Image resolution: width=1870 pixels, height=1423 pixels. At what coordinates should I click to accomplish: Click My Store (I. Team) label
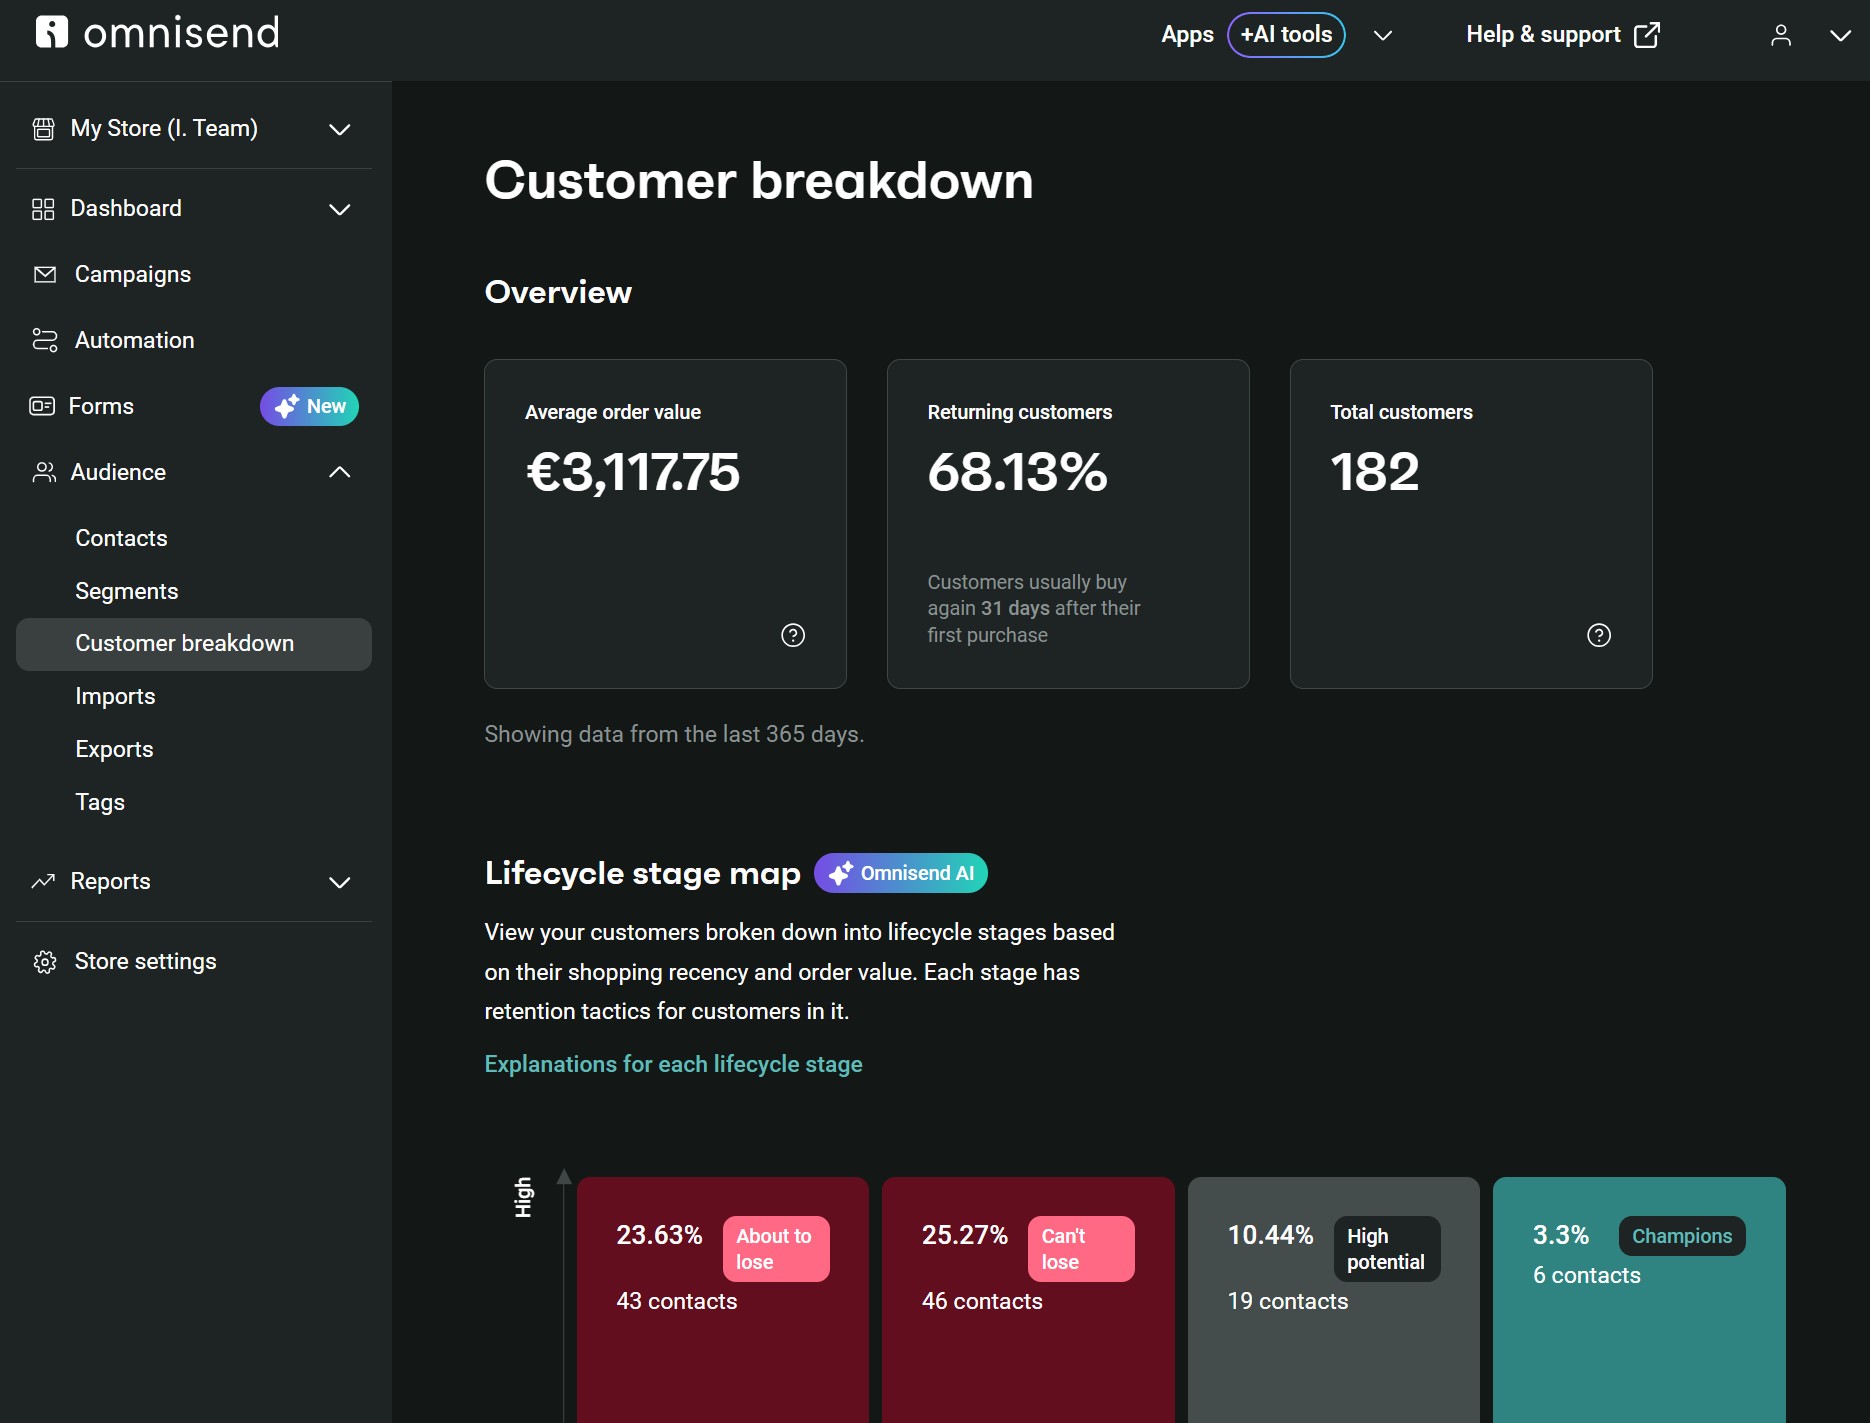[x=164, y=129]
